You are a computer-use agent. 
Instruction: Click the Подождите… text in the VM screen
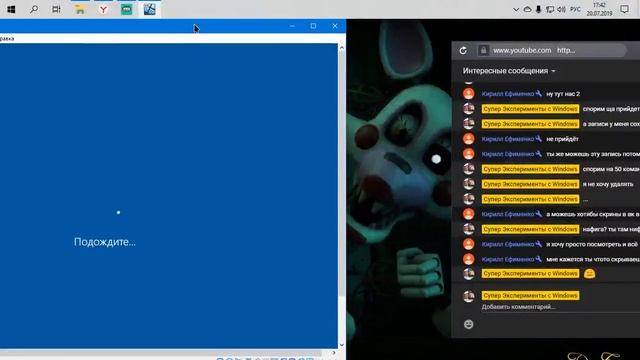click(x=104, y=242)
